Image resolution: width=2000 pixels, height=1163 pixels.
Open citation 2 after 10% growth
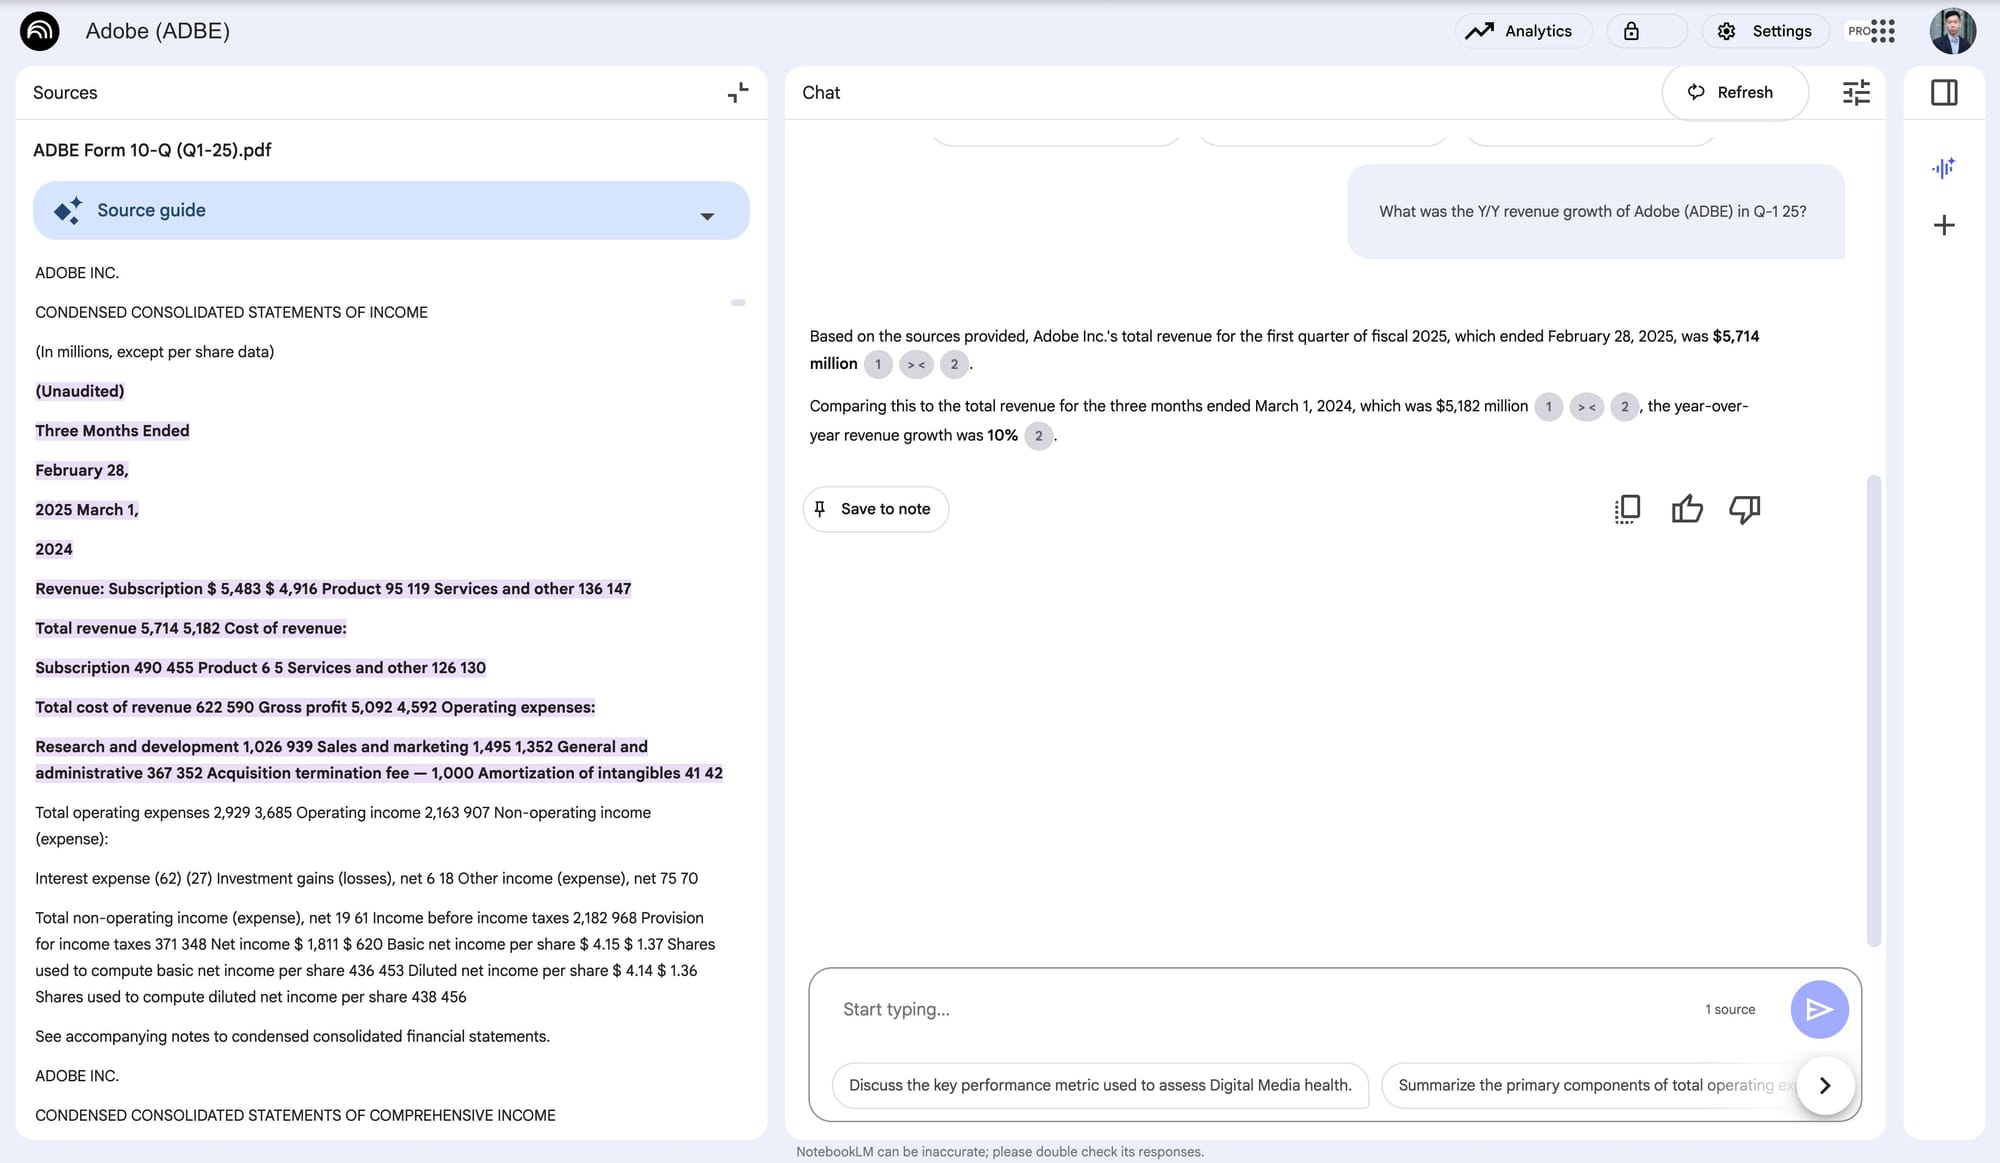pyautogui.click(x=1039, y=436)
